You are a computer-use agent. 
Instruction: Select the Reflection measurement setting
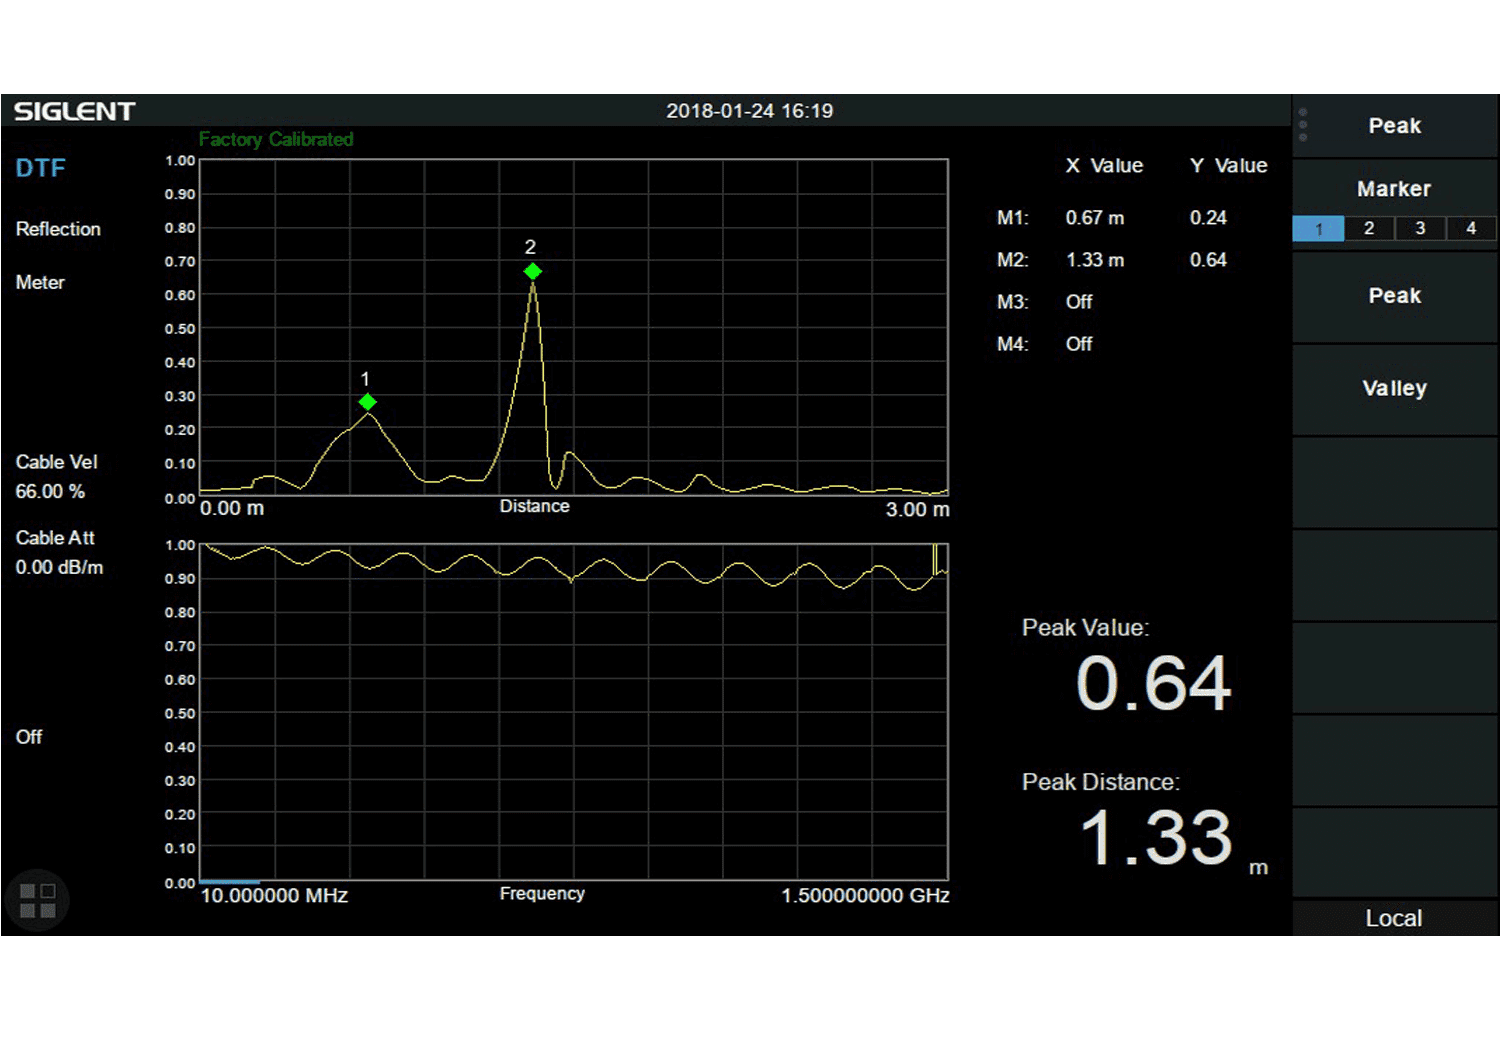pos(58,229)
